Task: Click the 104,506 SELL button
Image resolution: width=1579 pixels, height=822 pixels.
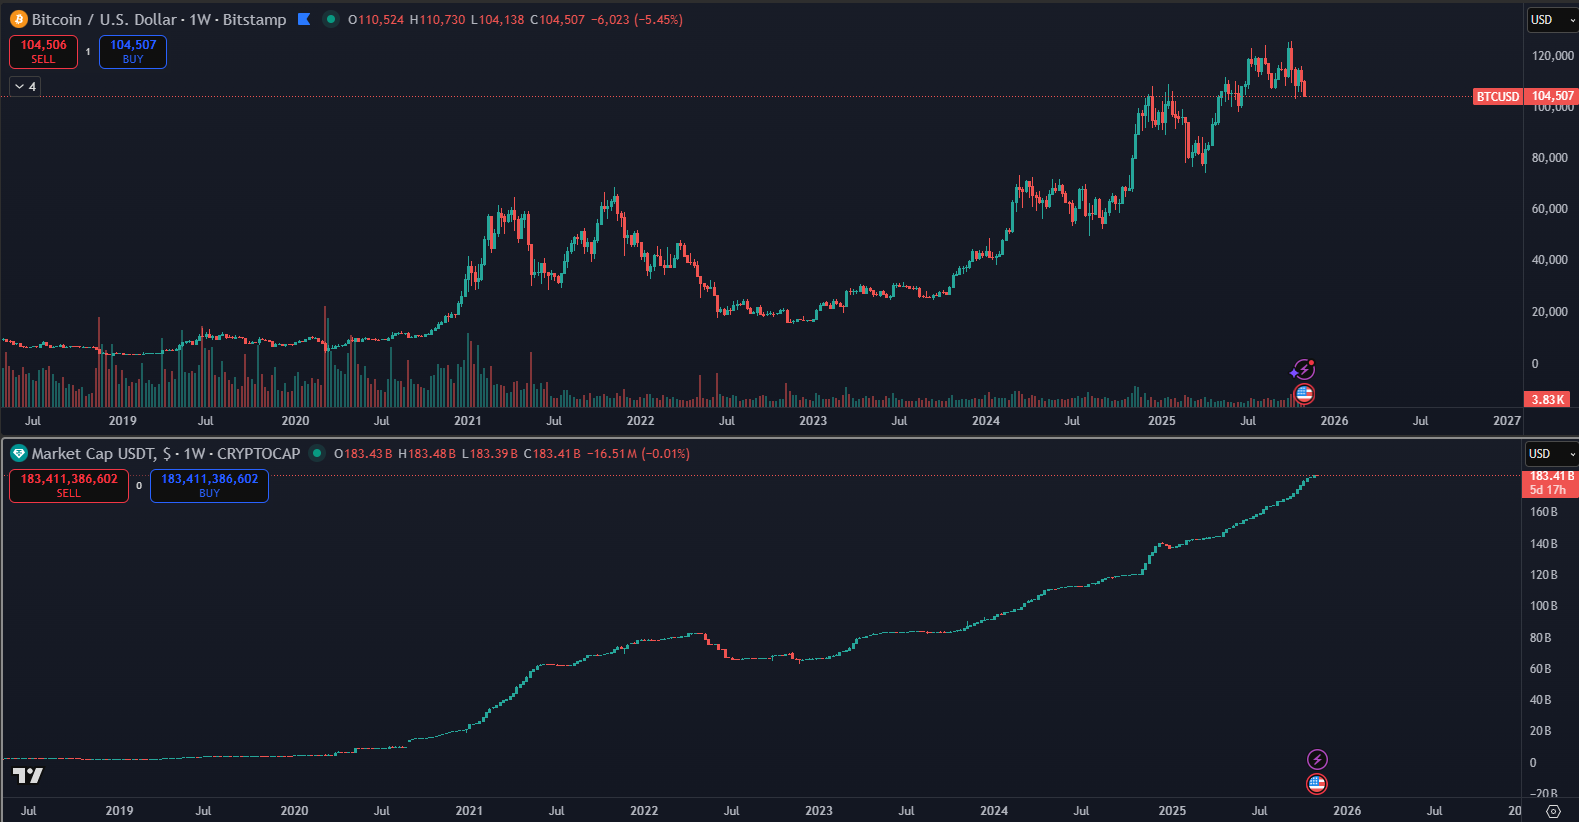Action: [43, 52]
